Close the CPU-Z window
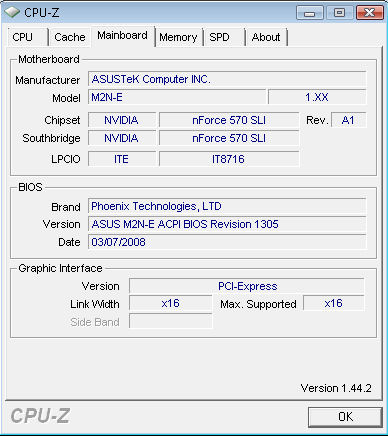Viewport: 388px width, 436px height. pos(369,13)
